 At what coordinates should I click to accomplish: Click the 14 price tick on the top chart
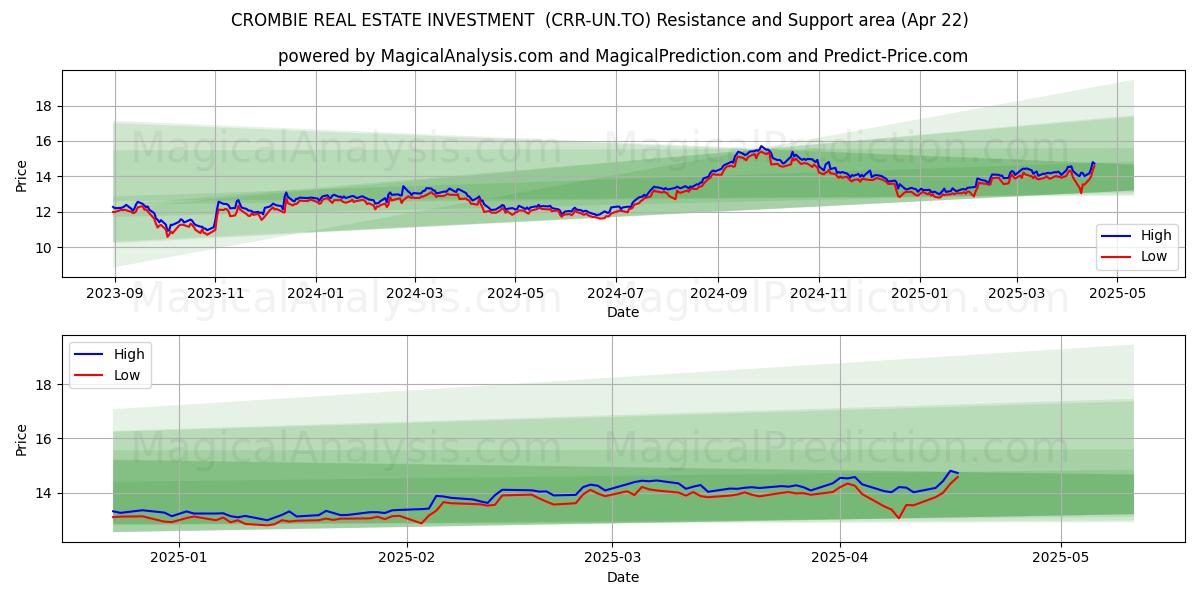click(x=46, y=177)
